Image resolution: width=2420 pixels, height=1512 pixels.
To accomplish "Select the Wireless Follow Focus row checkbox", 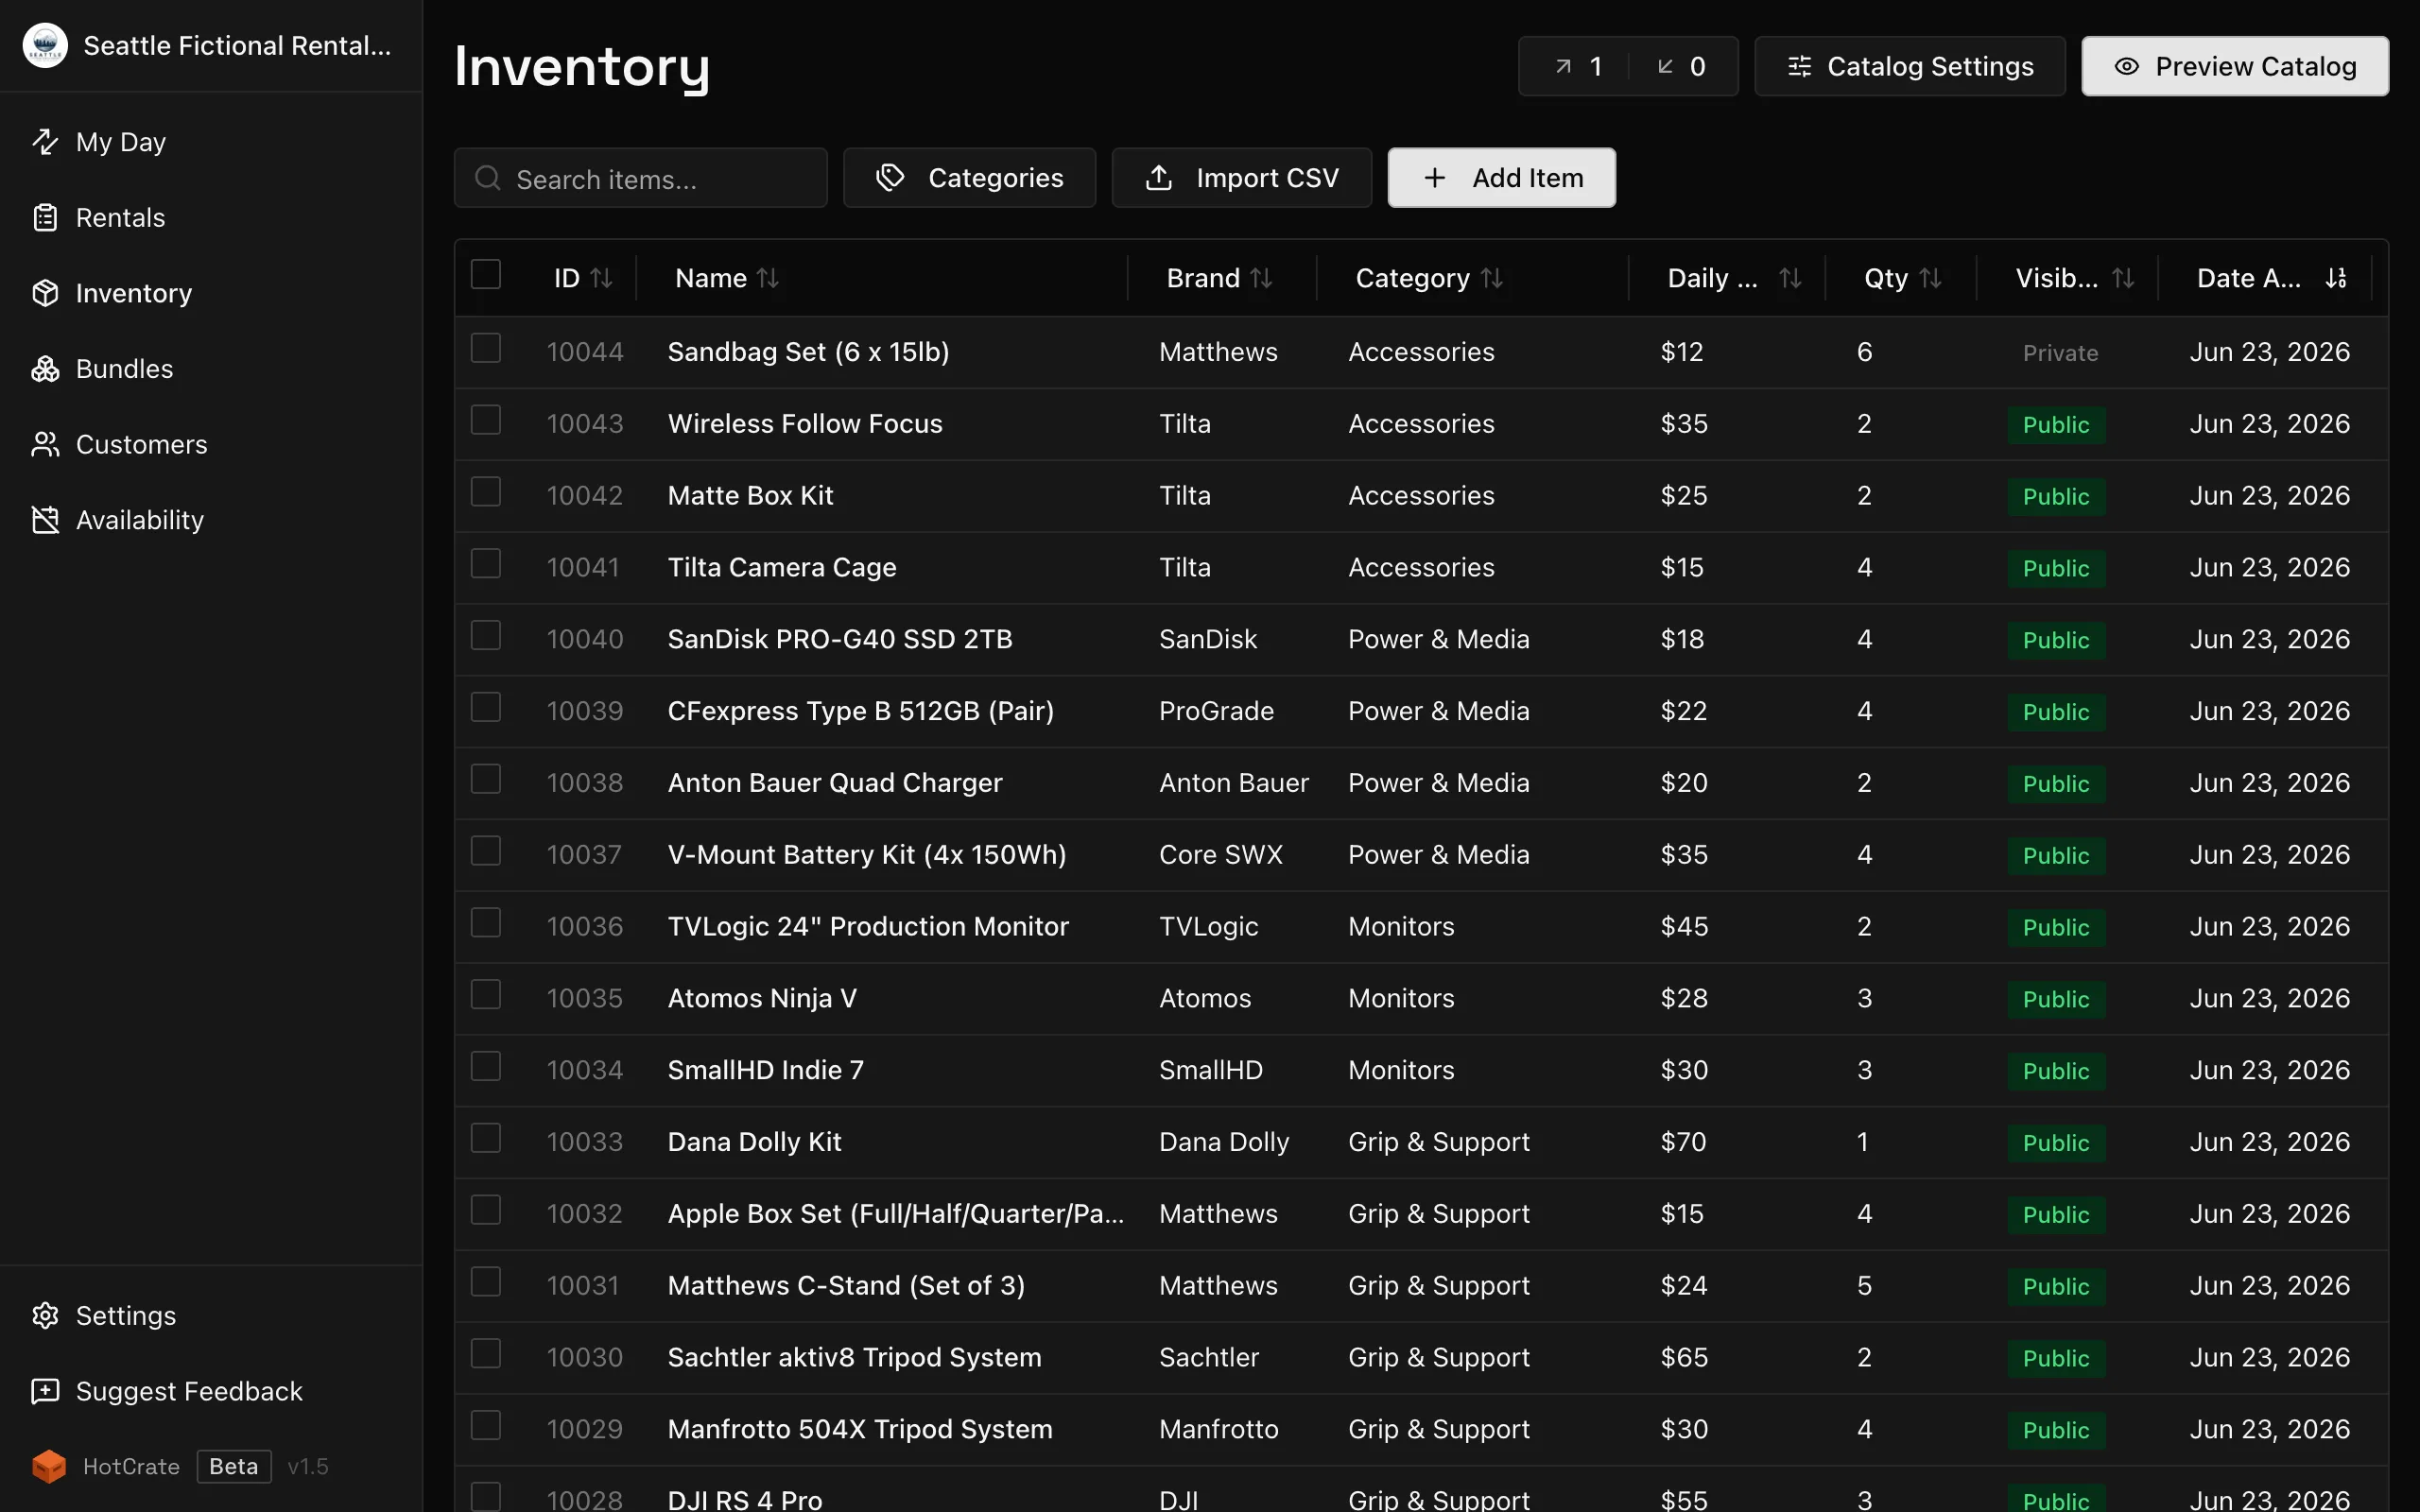I will point(486,420).
